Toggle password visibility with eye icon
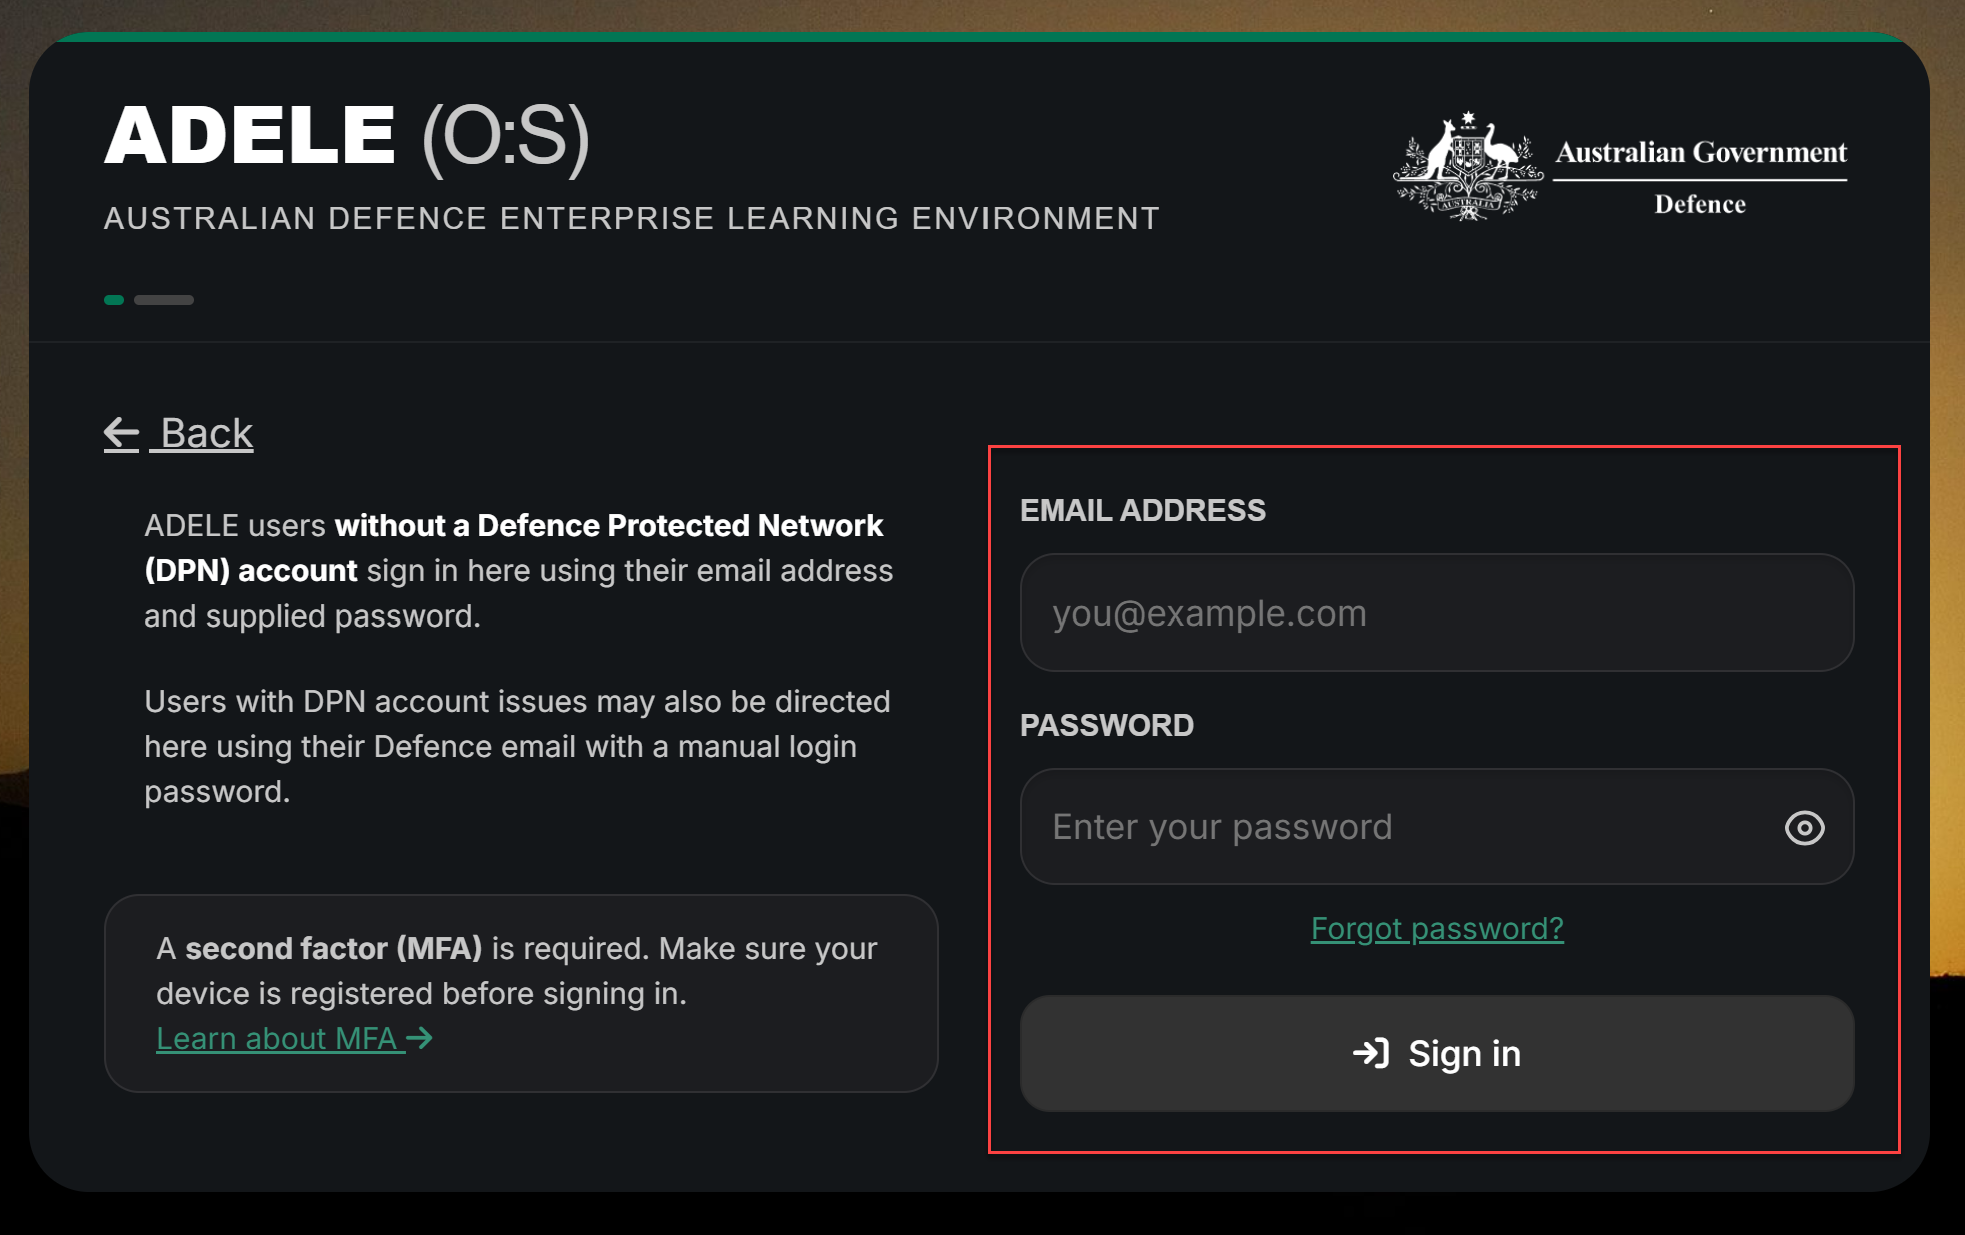1965x1235 pixels. [x=1804, y=828]
